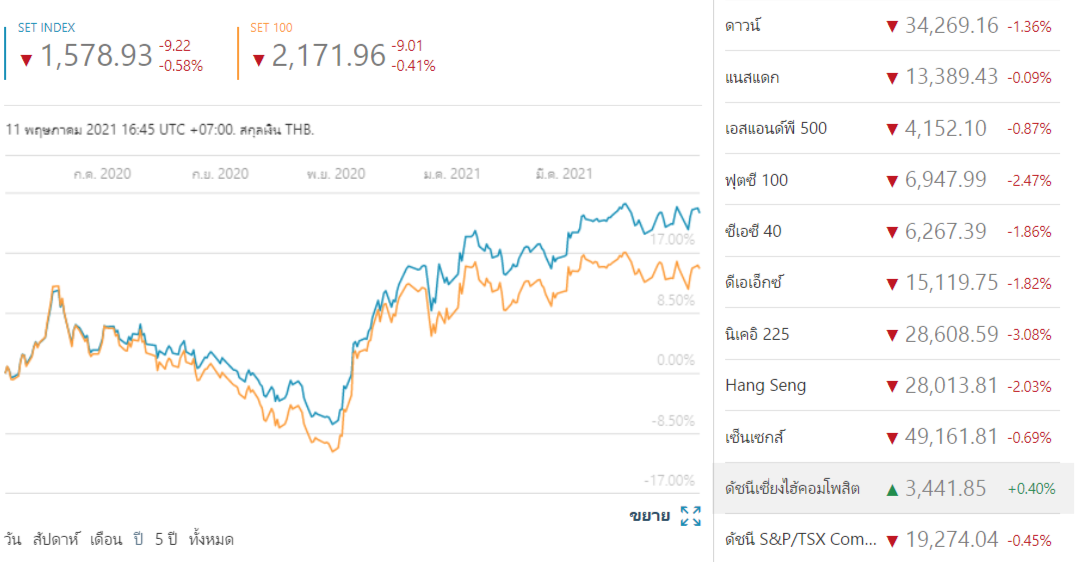The width and height of the screenshot is (1075, 562).
Task: Select the วัน (day) time range
Action: coord(14,540)
